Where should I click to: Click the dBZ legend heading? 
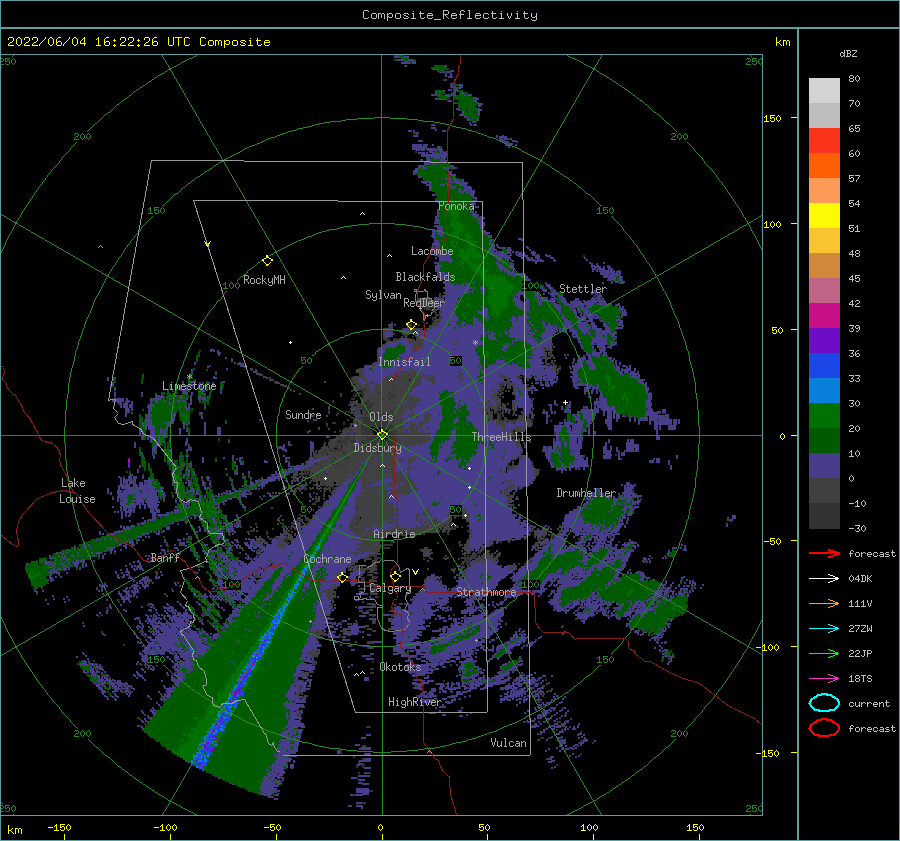click(848, 53)
